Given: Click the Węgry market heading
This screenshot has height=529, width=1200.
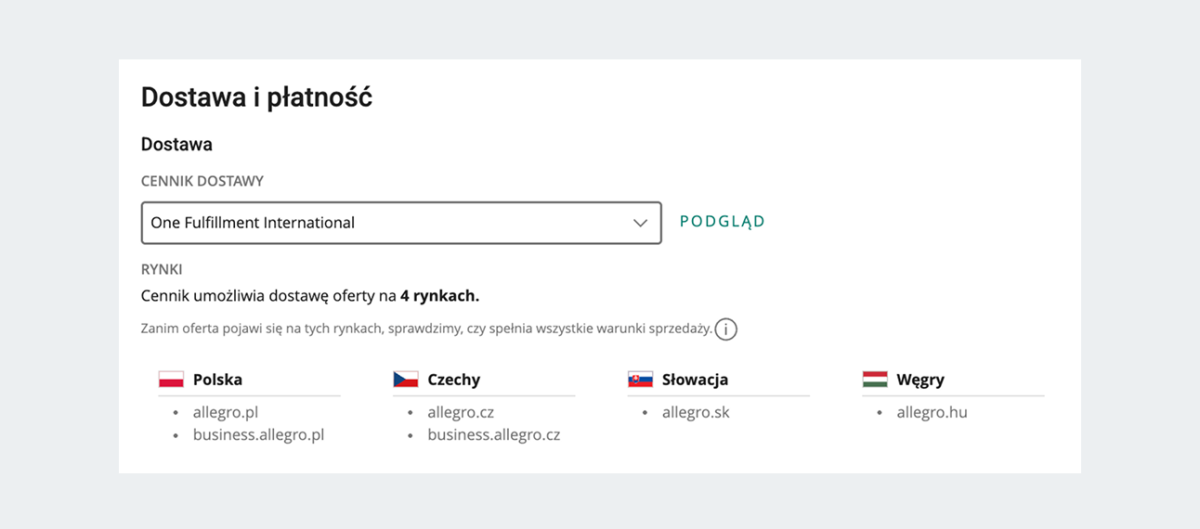Looking at the screenshot, I should pos(921,380).
